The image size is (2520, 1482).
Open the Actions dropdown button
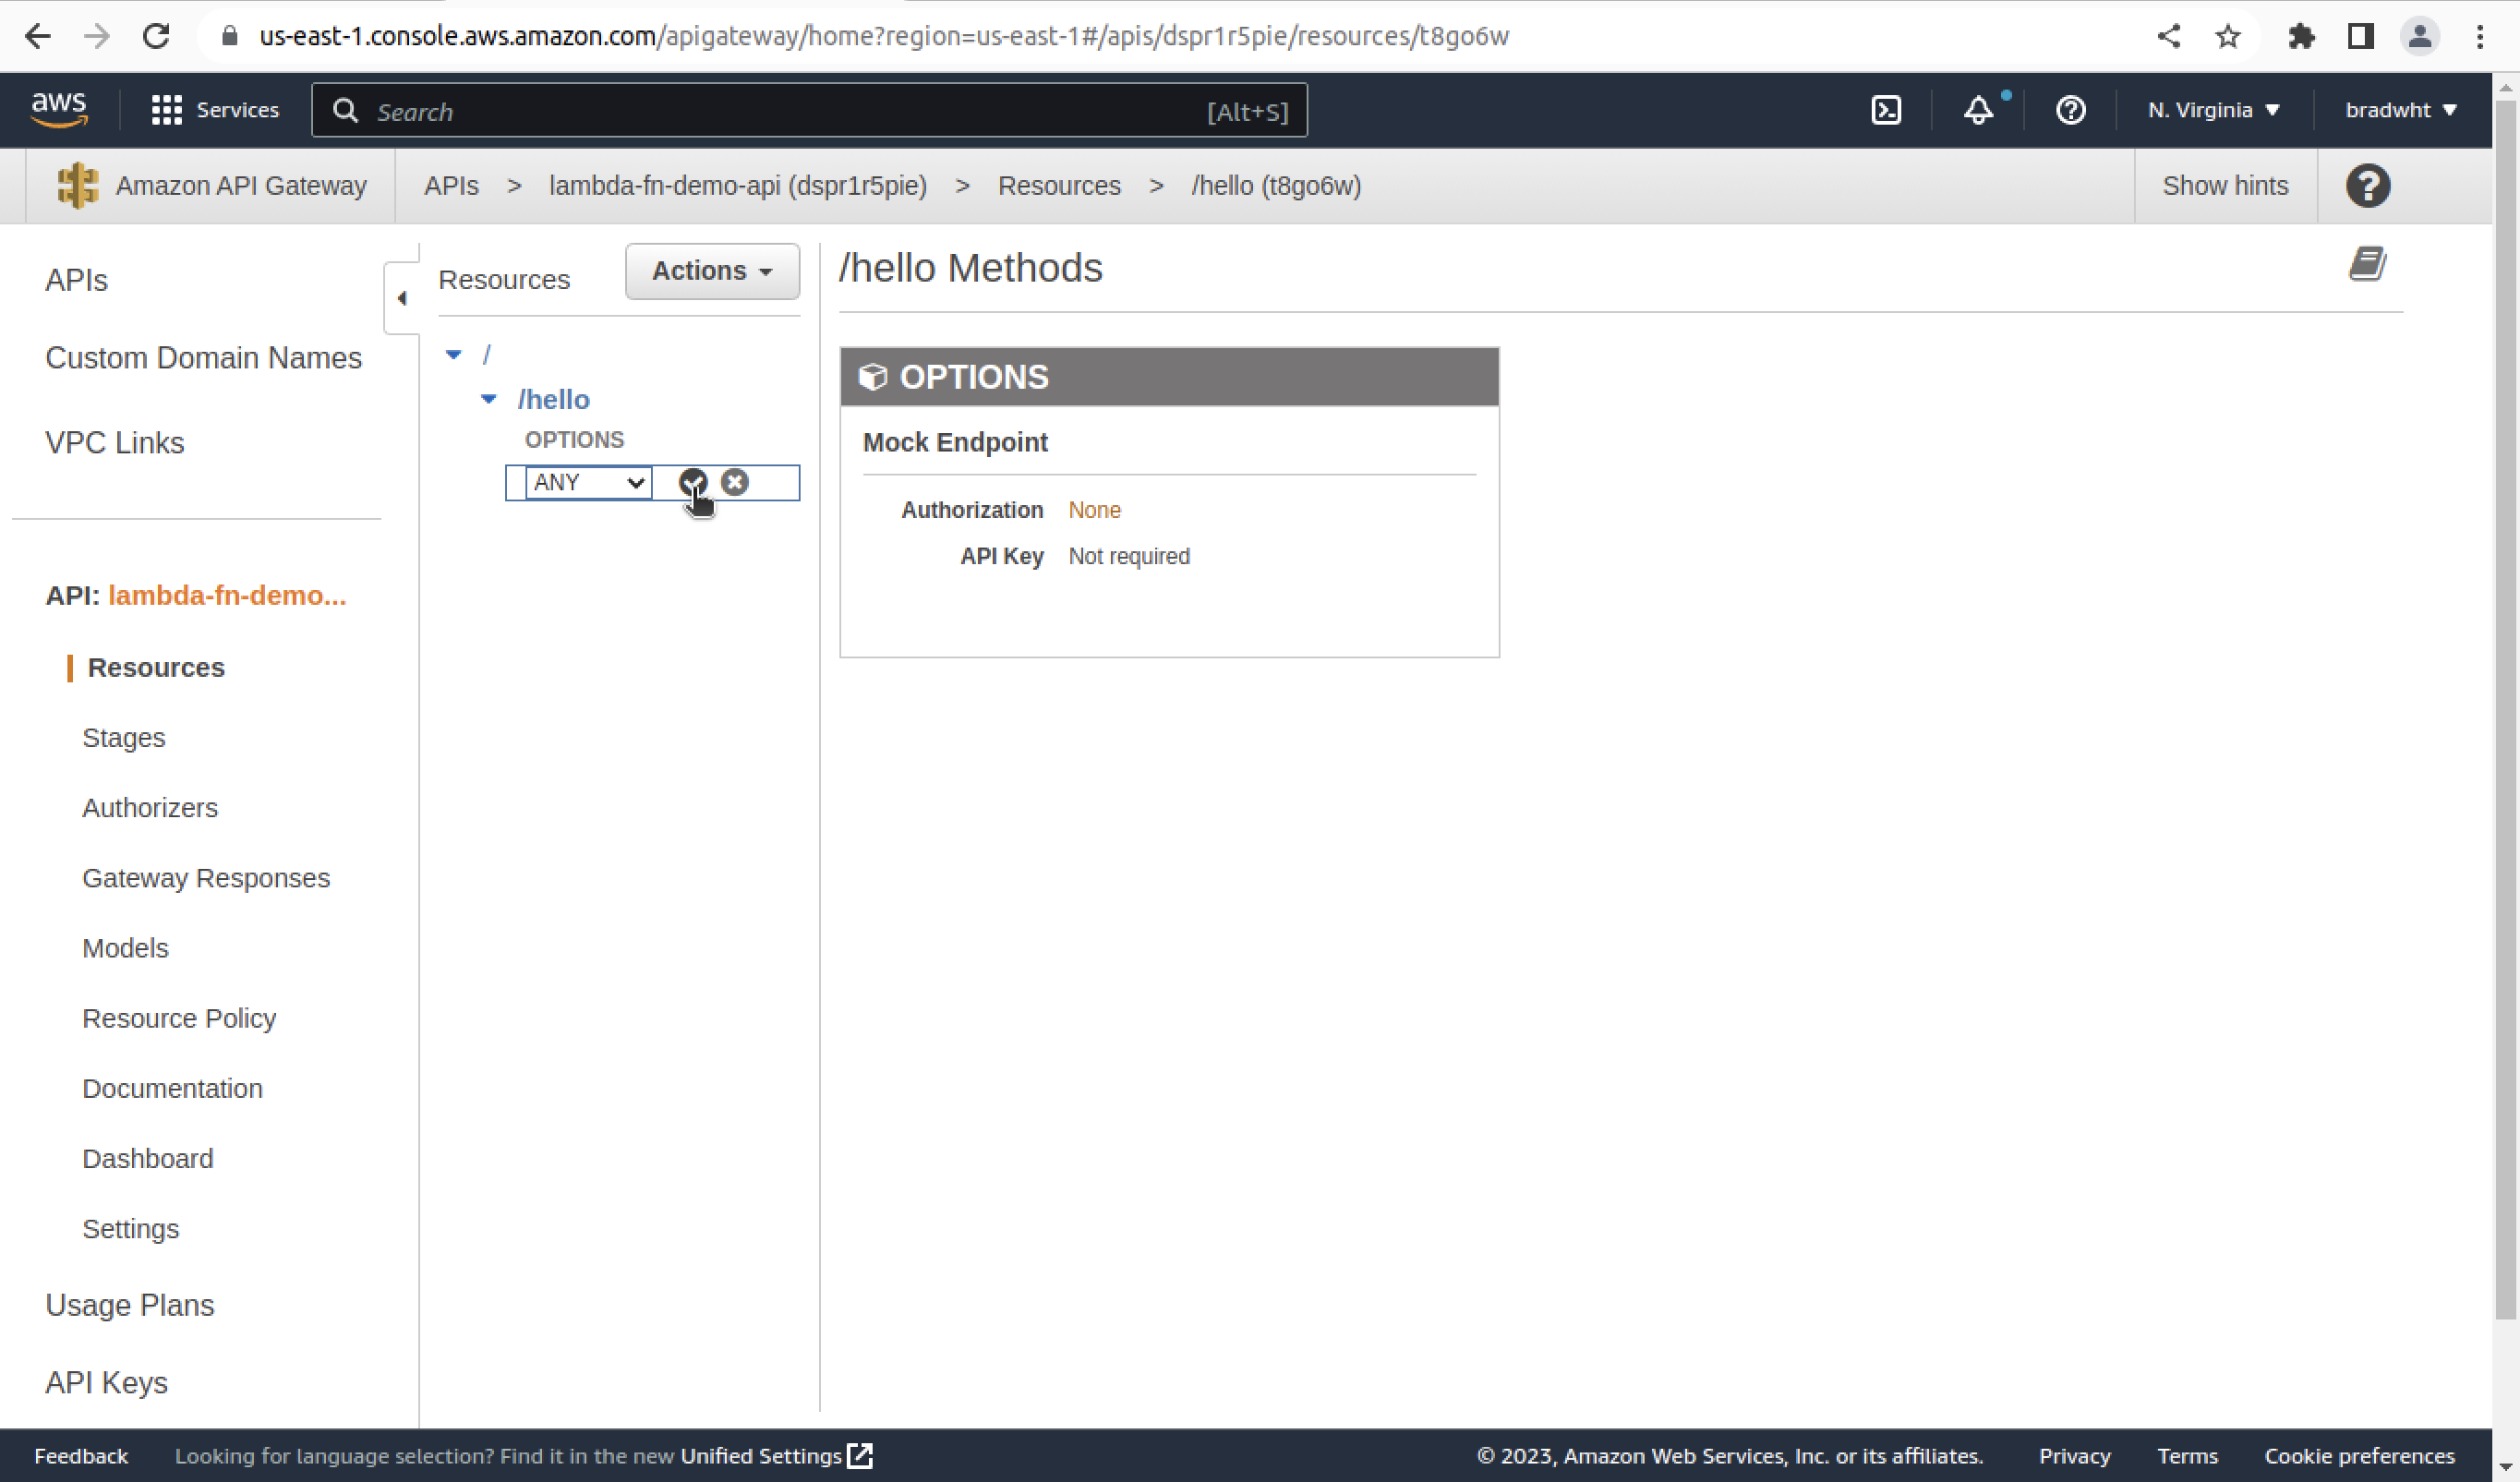tap(712, 271)
